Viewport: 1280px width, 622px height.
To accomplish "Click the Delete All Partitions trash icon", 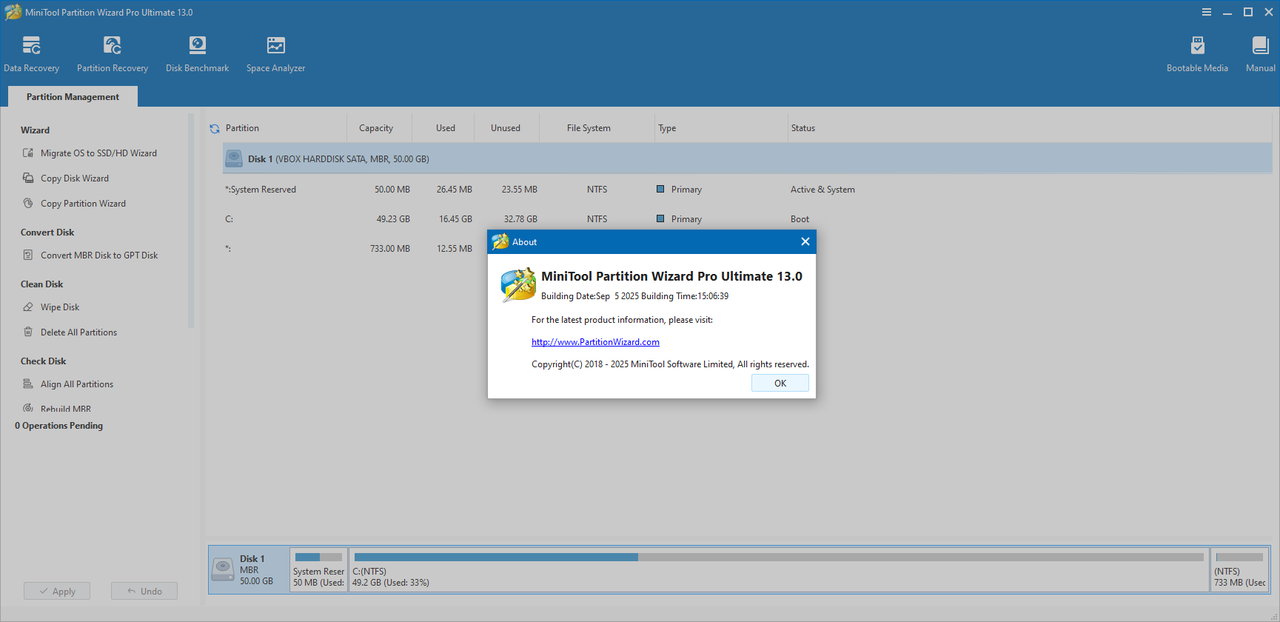I will pyautogui.click(x=29, y=332).
